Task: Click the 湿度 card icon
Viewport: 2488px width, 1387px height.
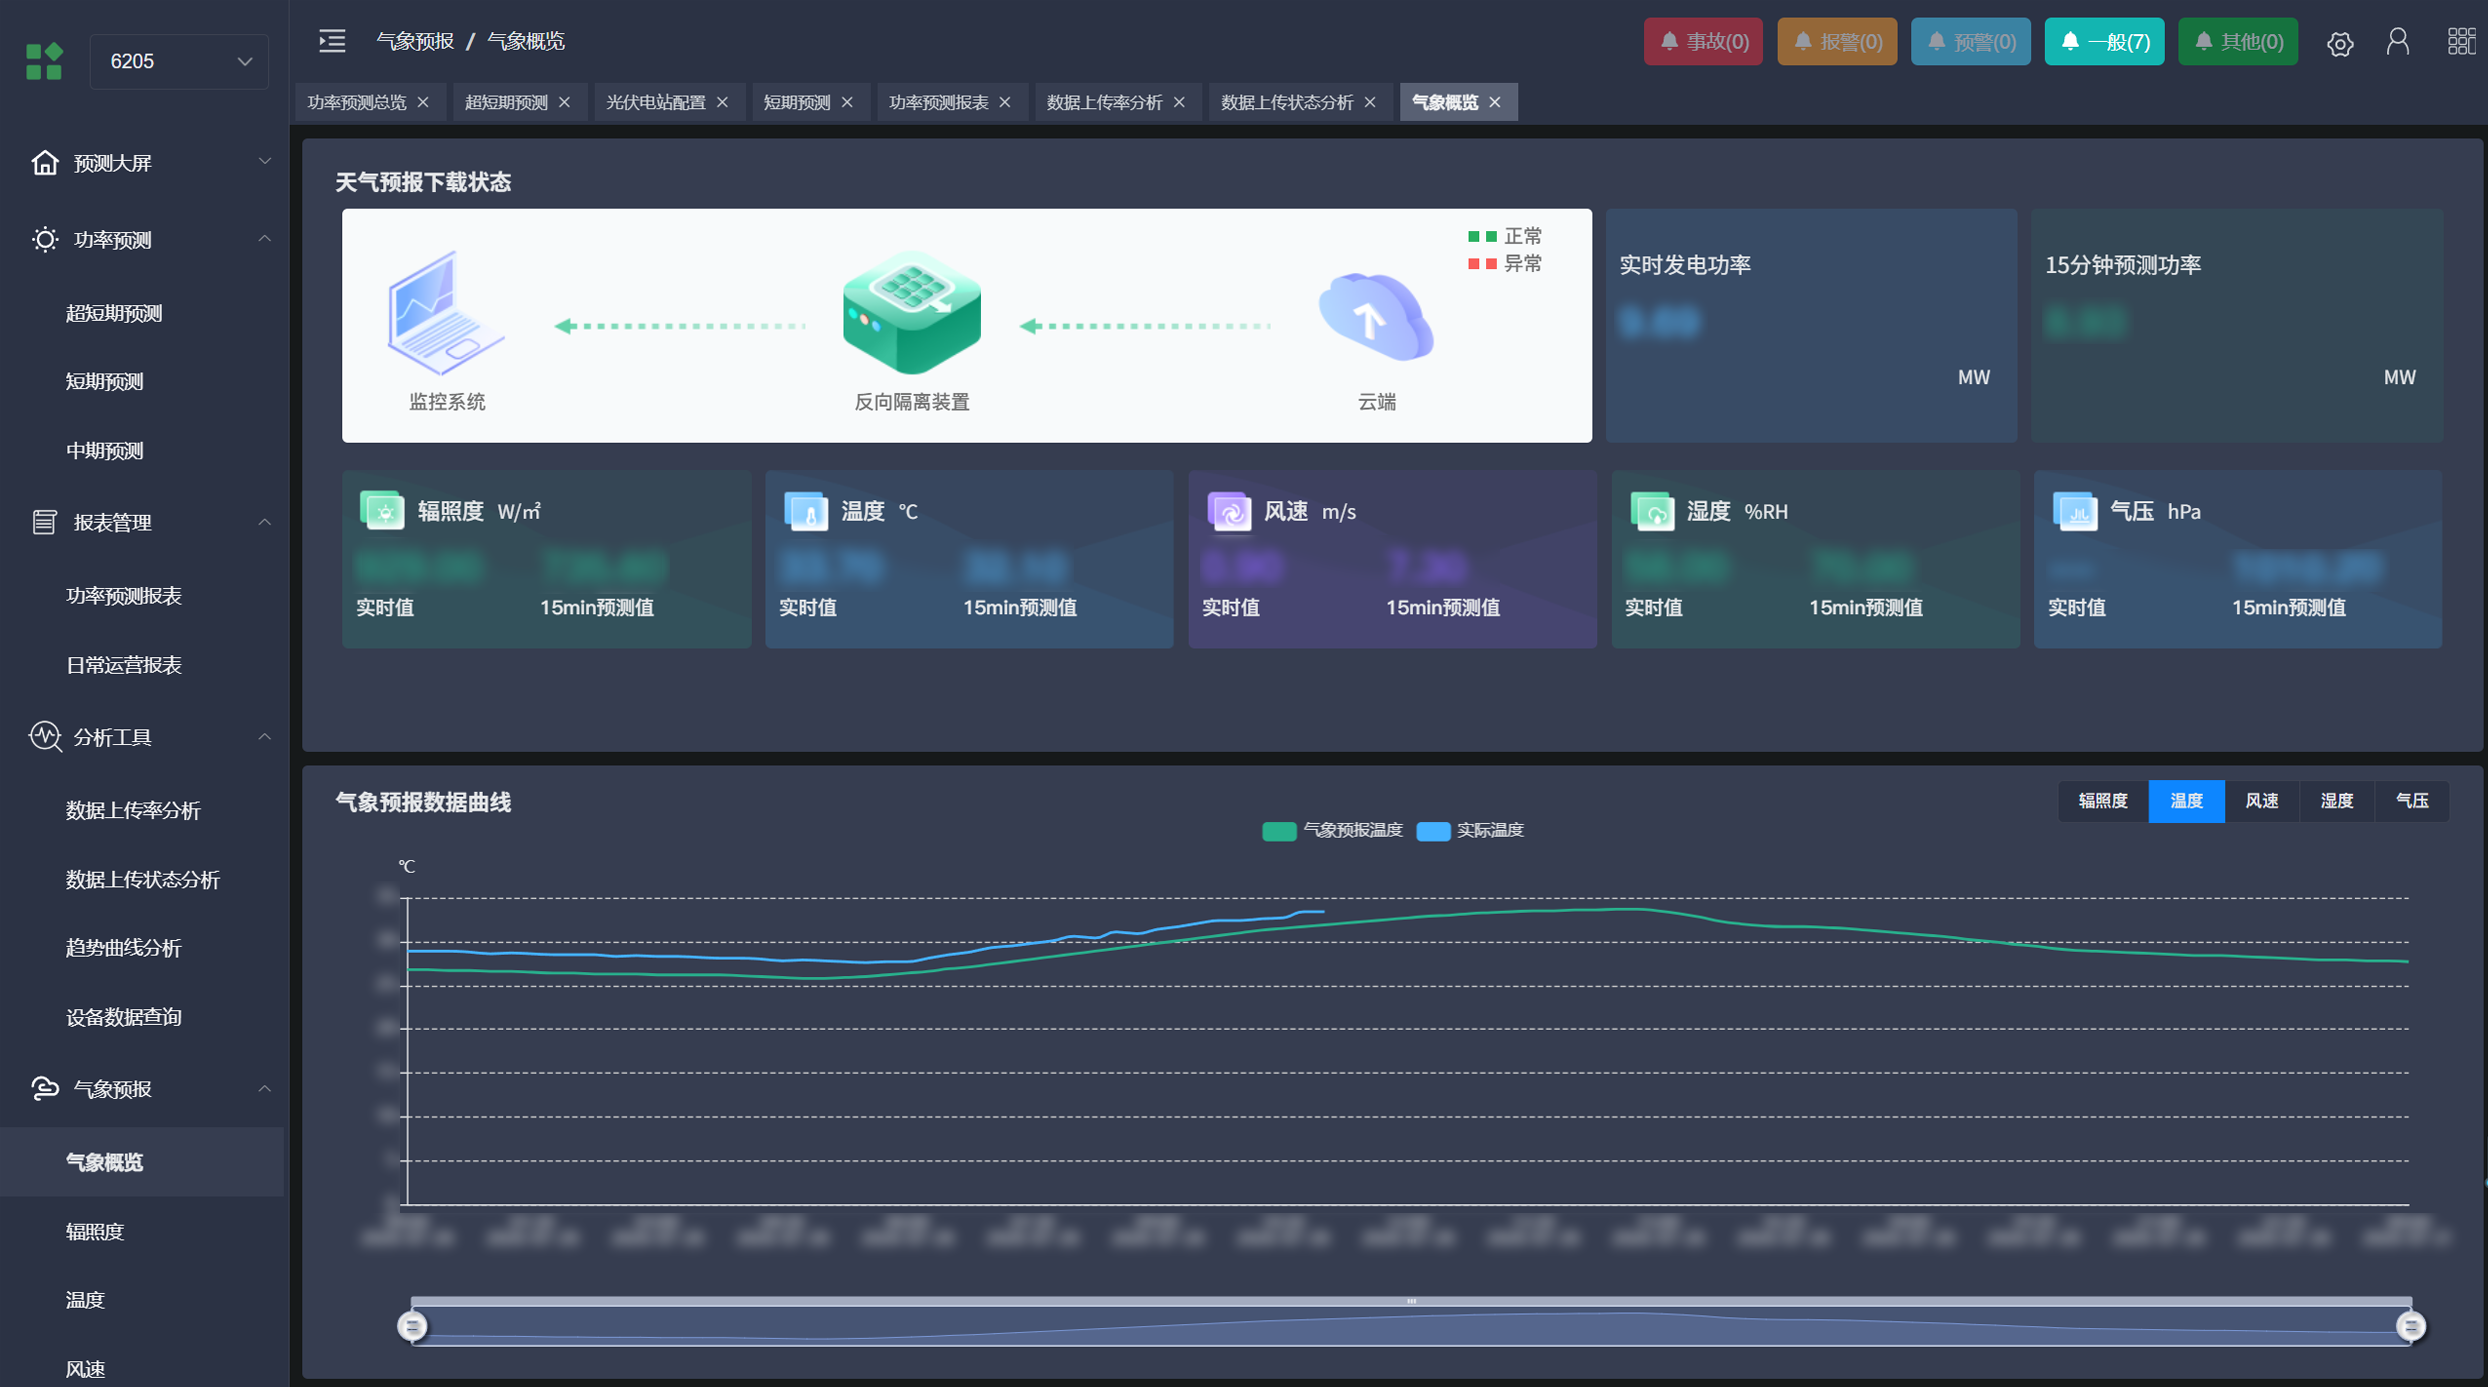Action: pyautogui.click(x=1652, y=510)
